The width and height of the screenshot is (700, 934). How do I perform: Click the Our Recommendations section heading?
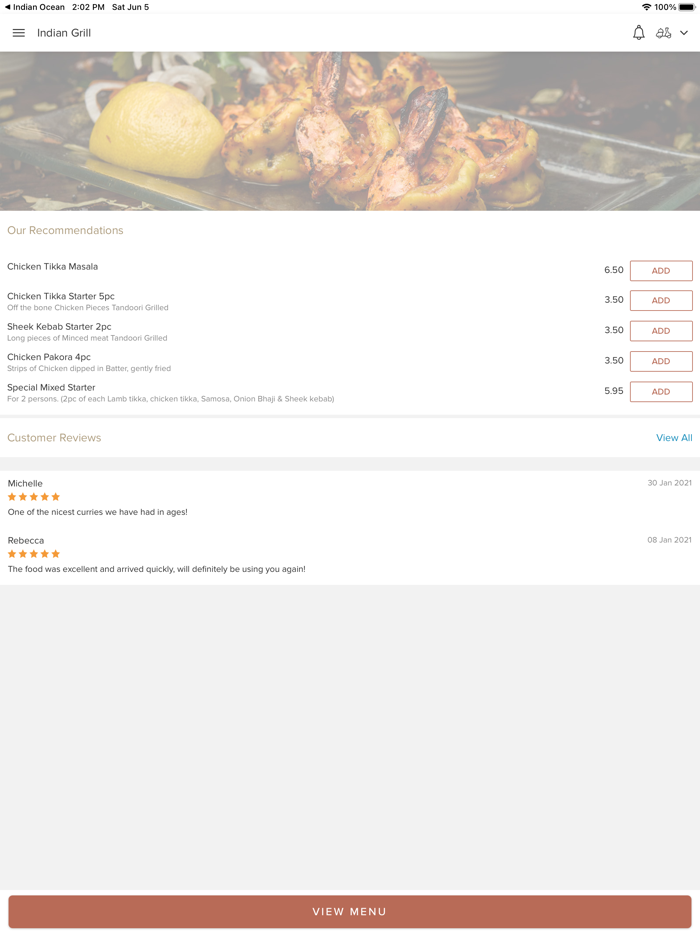coord(65,230)
